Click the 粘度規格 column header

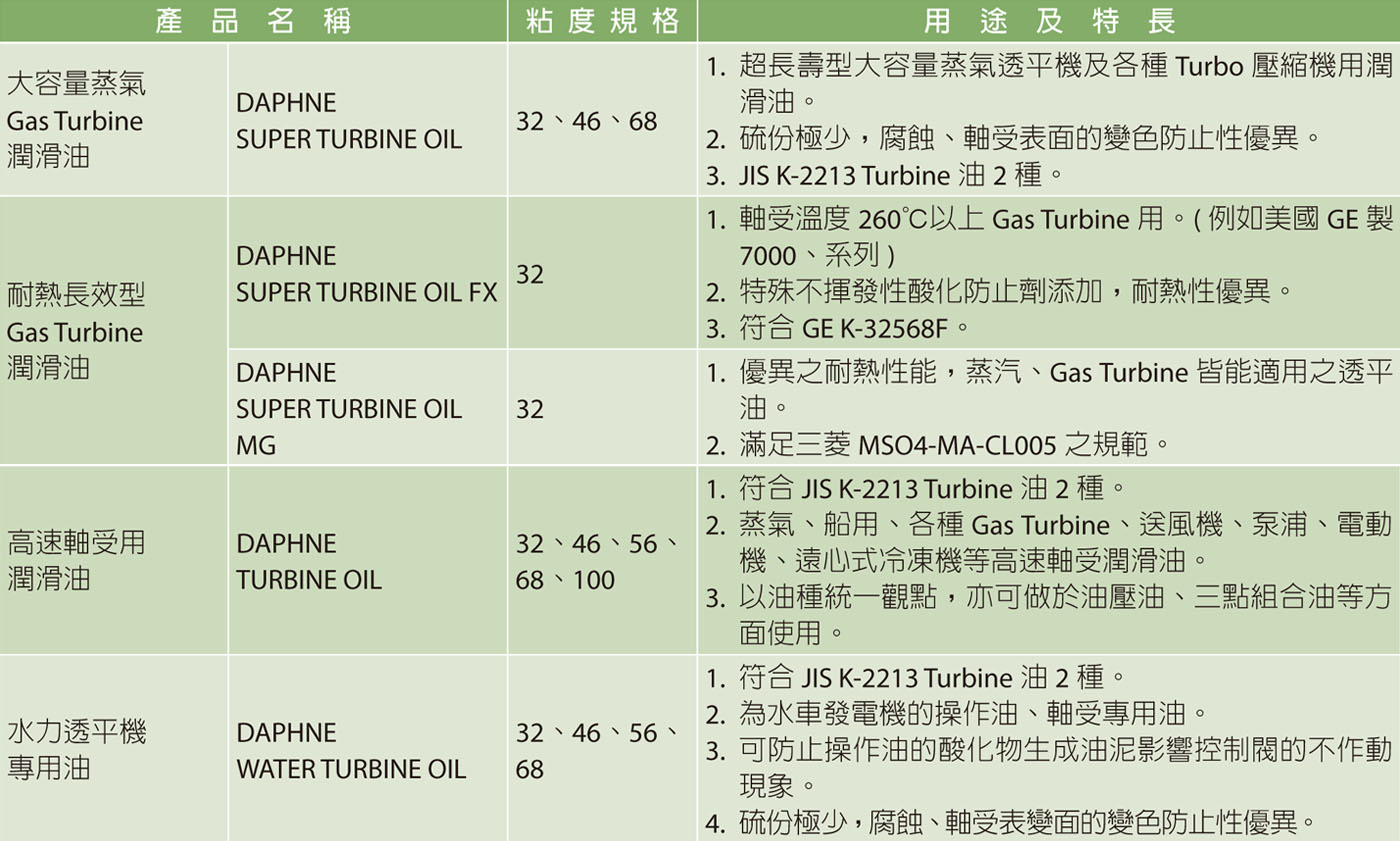(x=602, y=21)
